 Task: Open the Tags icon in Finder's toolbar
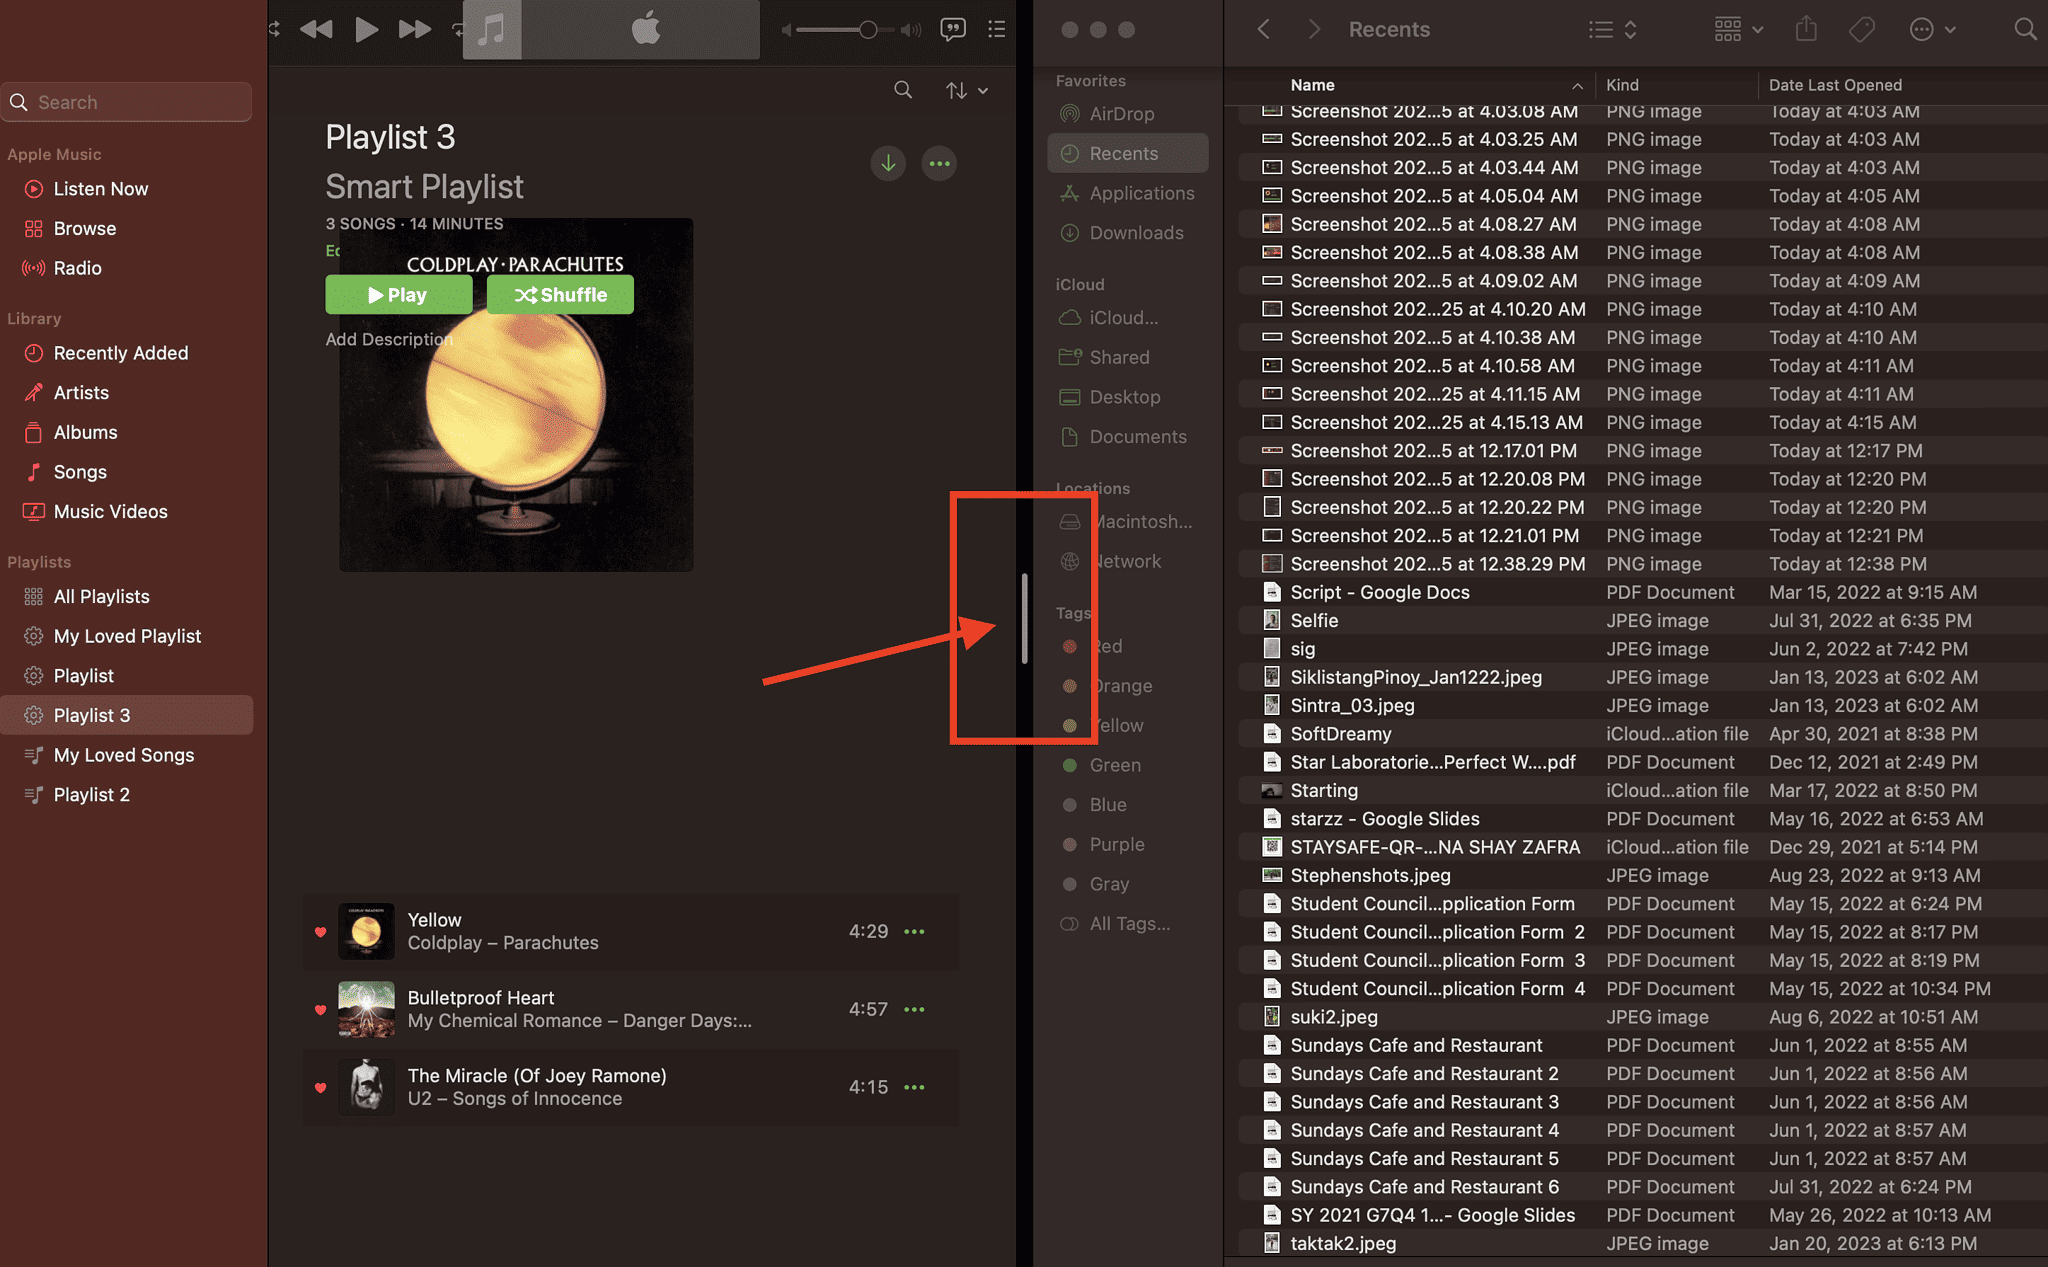click(x=1861, y=29)
